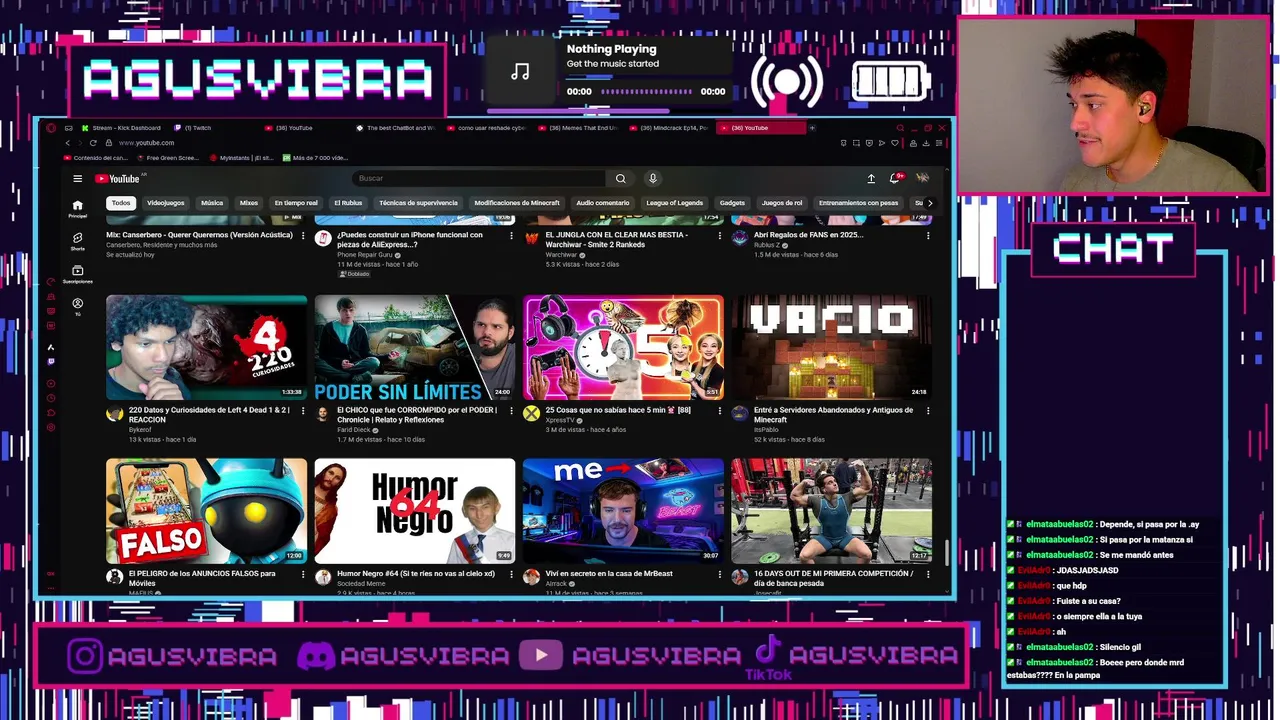This screenshot has width=1280, height=720.
Task: Select the Todos filter chip
Action: pyautogui.click(x=121, y=203)
